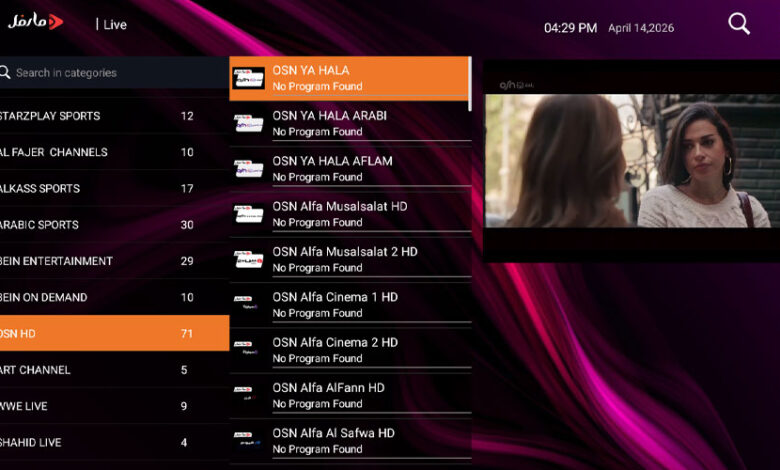Click the OSN Alfa Cinema 1 HD logo

248,304
